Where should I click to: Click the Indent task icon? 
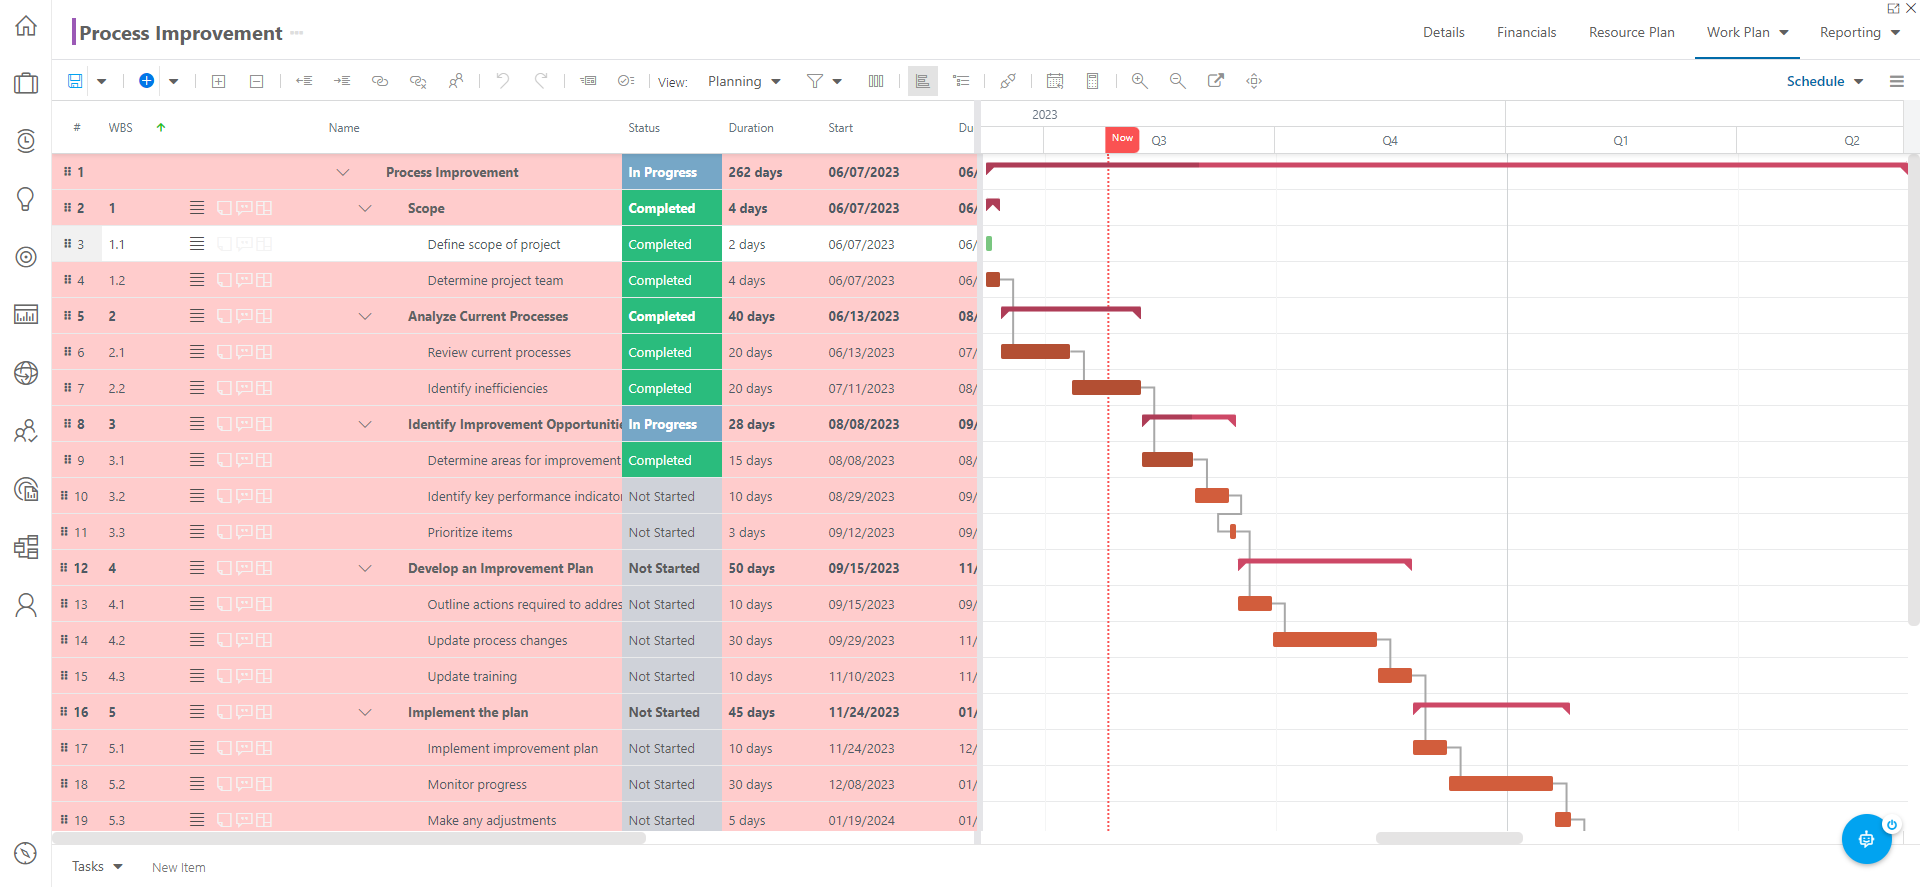click(x=342, y=81)
